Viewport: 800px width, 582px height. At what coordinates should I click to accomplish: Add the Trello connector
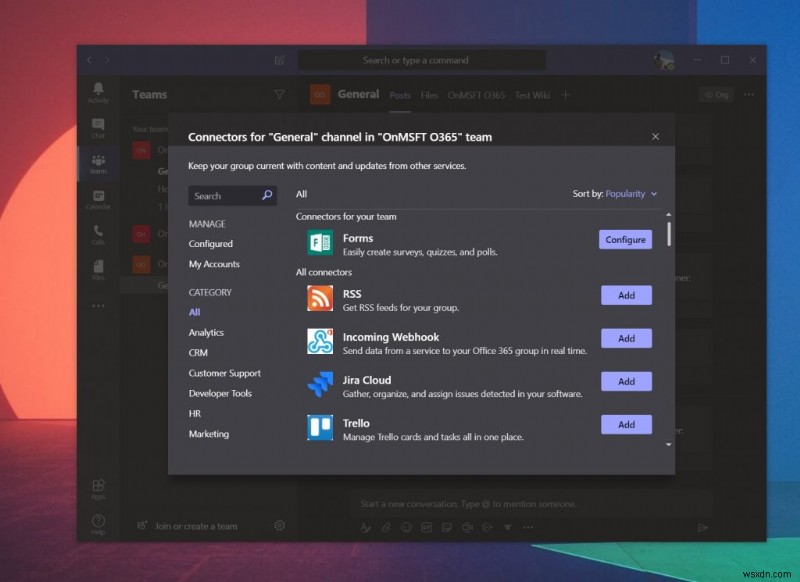click(626, 424)
